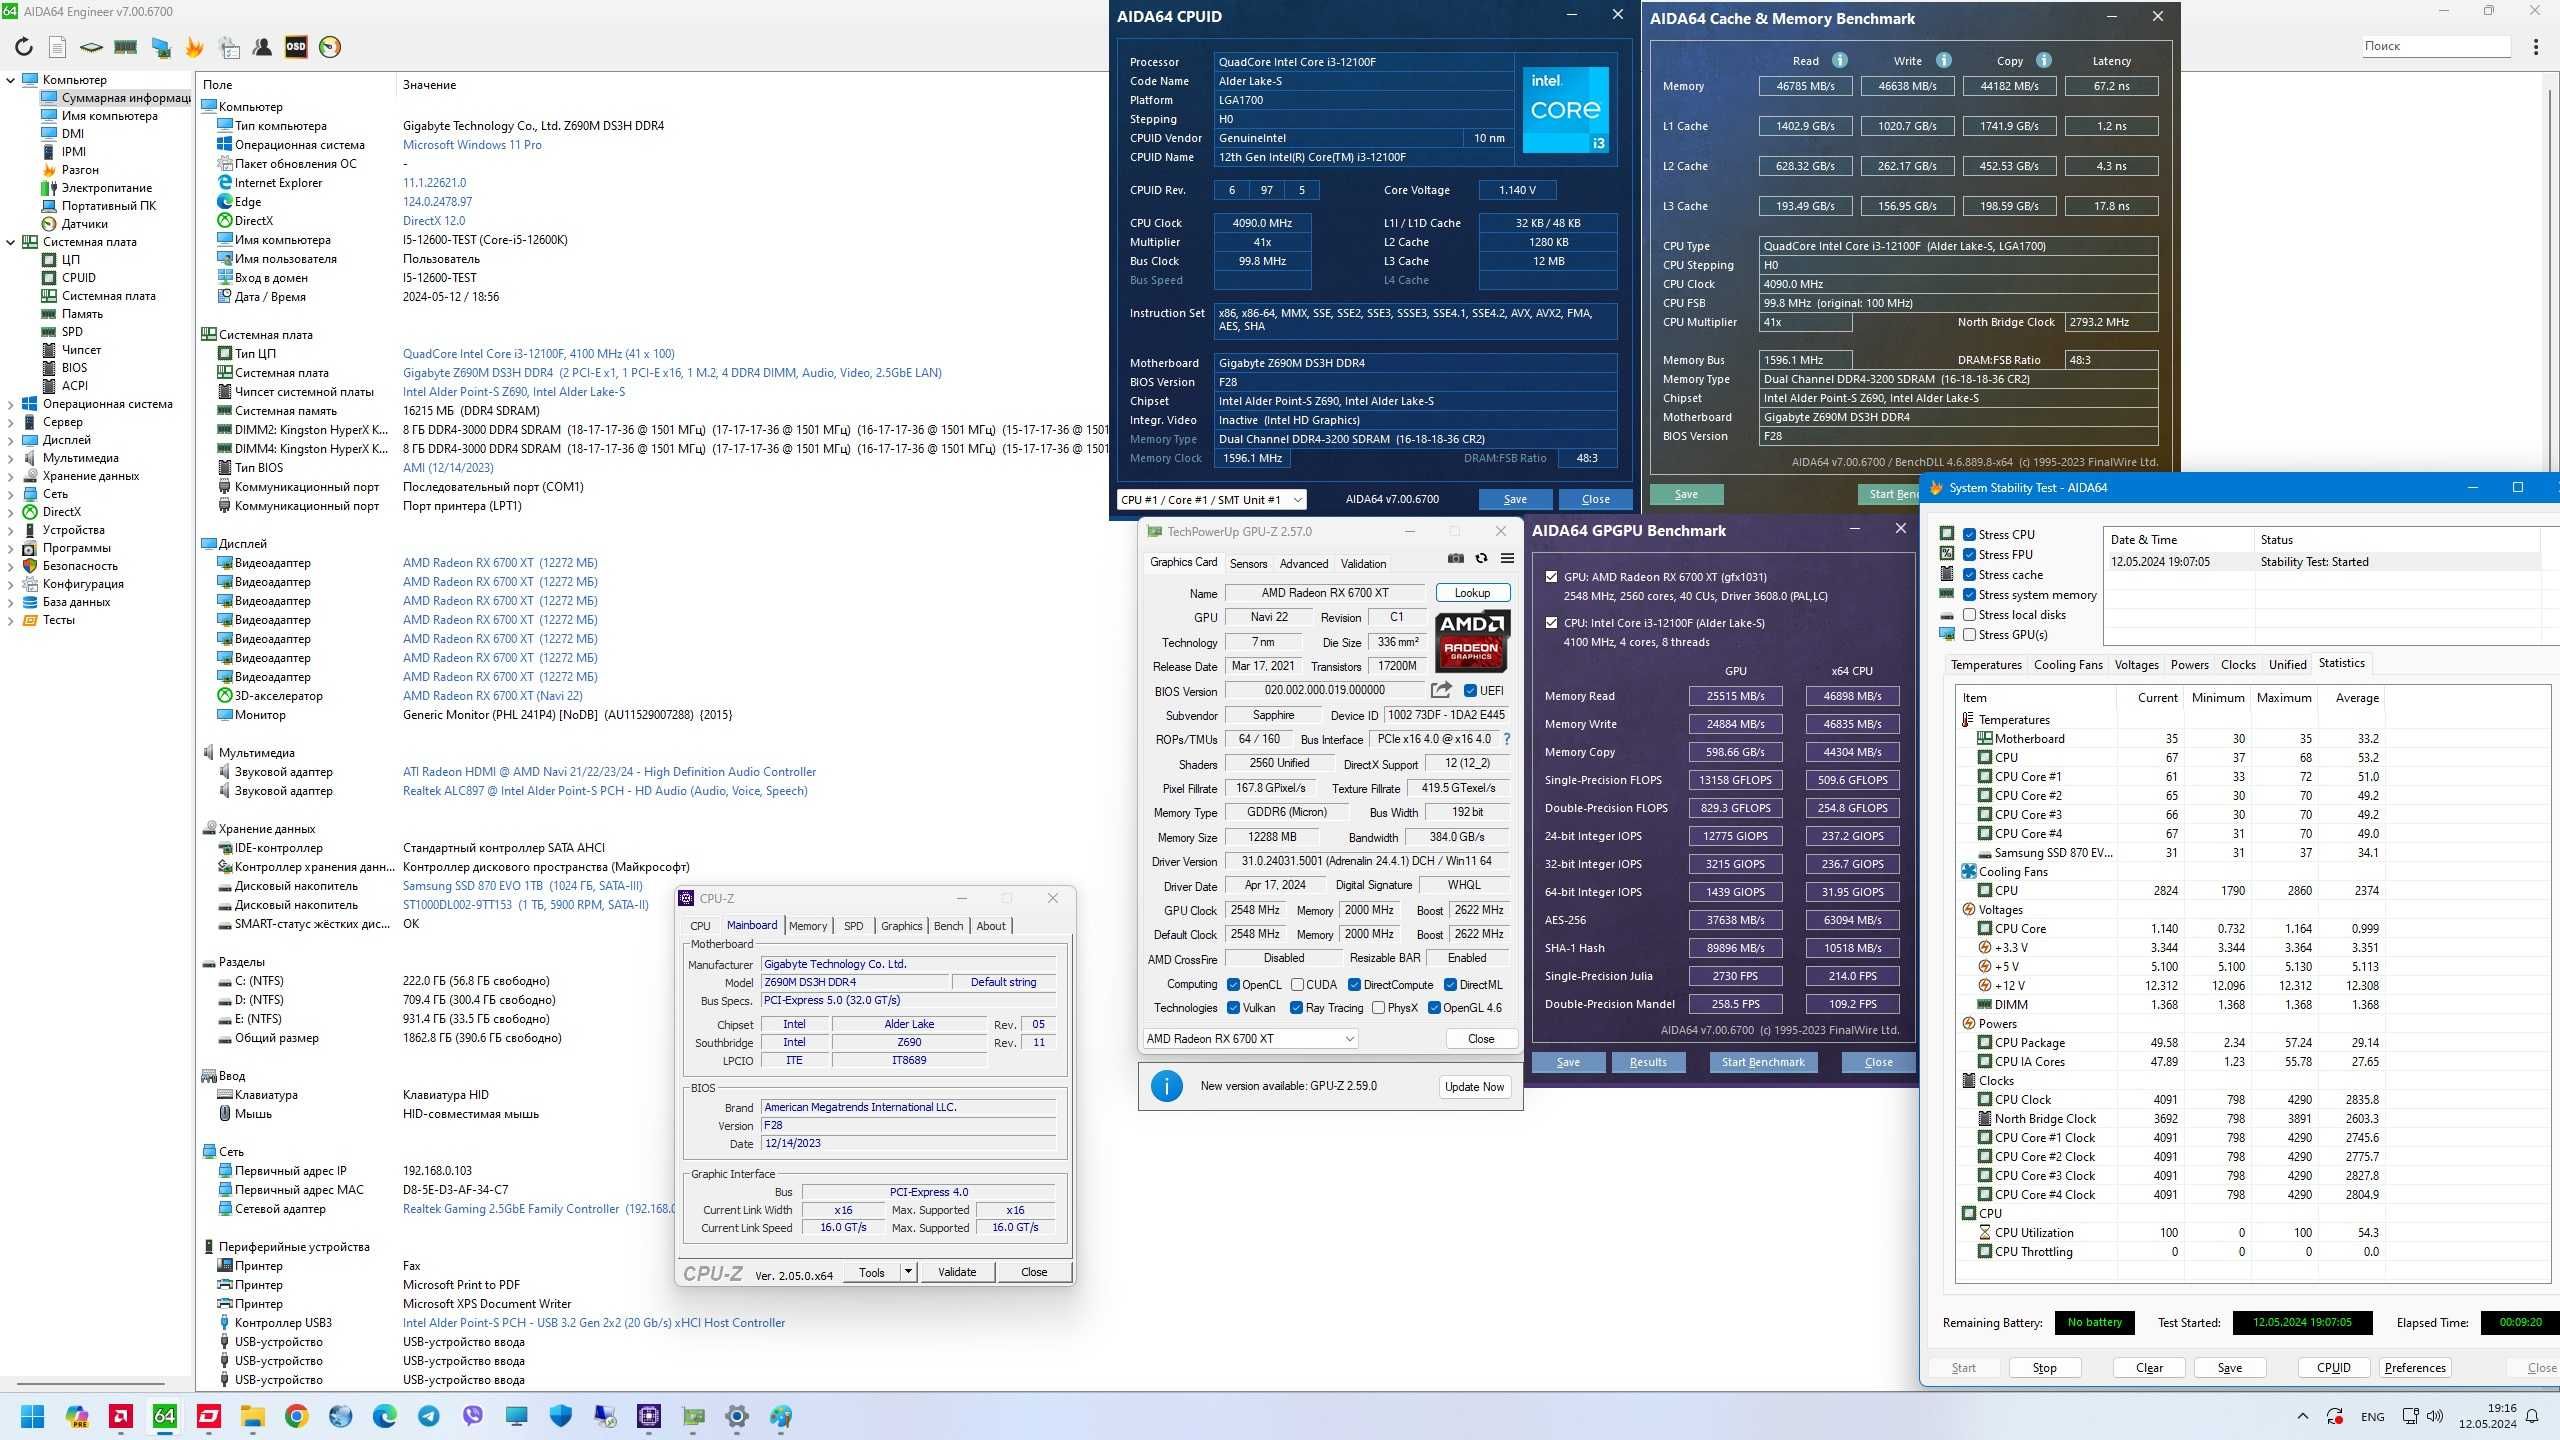Click the Write info icon in Memory Benchmark
This screenshot has height=1440, width=2560.
[x=1943, y=60]
